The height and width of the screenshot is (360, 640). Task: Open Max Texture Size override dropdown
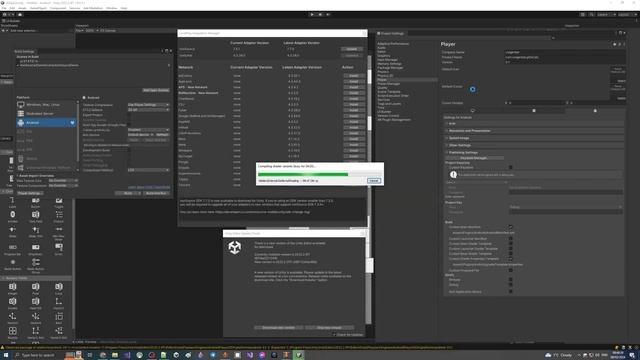63,180
